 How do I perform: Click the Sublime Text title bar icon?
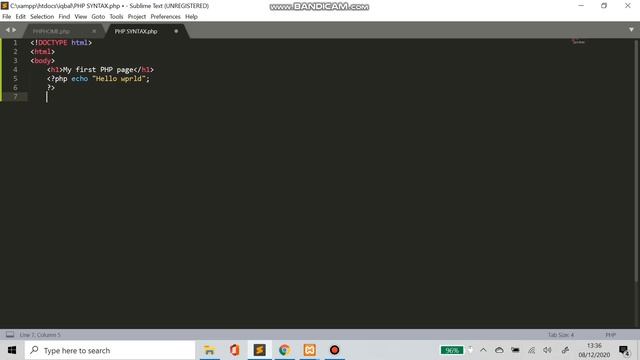click(x=4, y=6)
